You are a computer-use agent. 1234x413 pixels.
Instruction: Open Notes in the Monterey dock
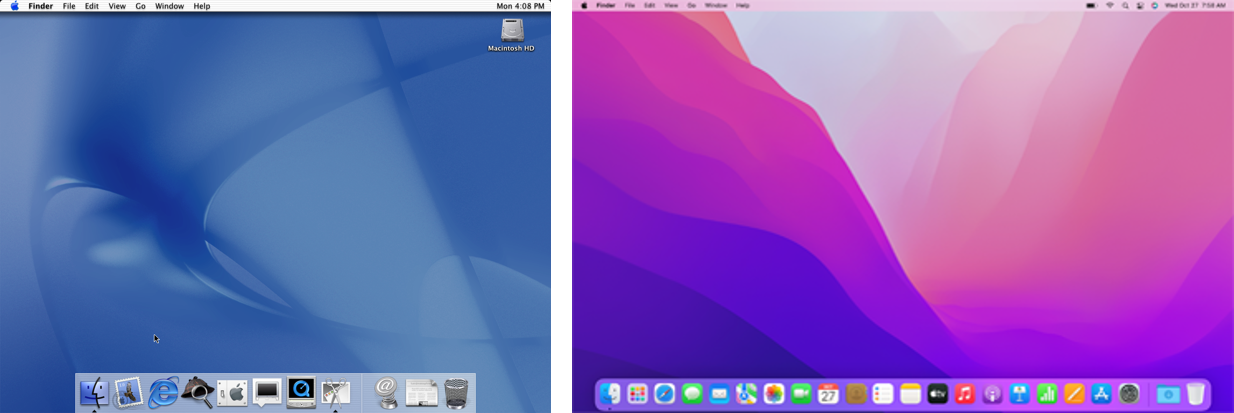[x=910, y=394]
